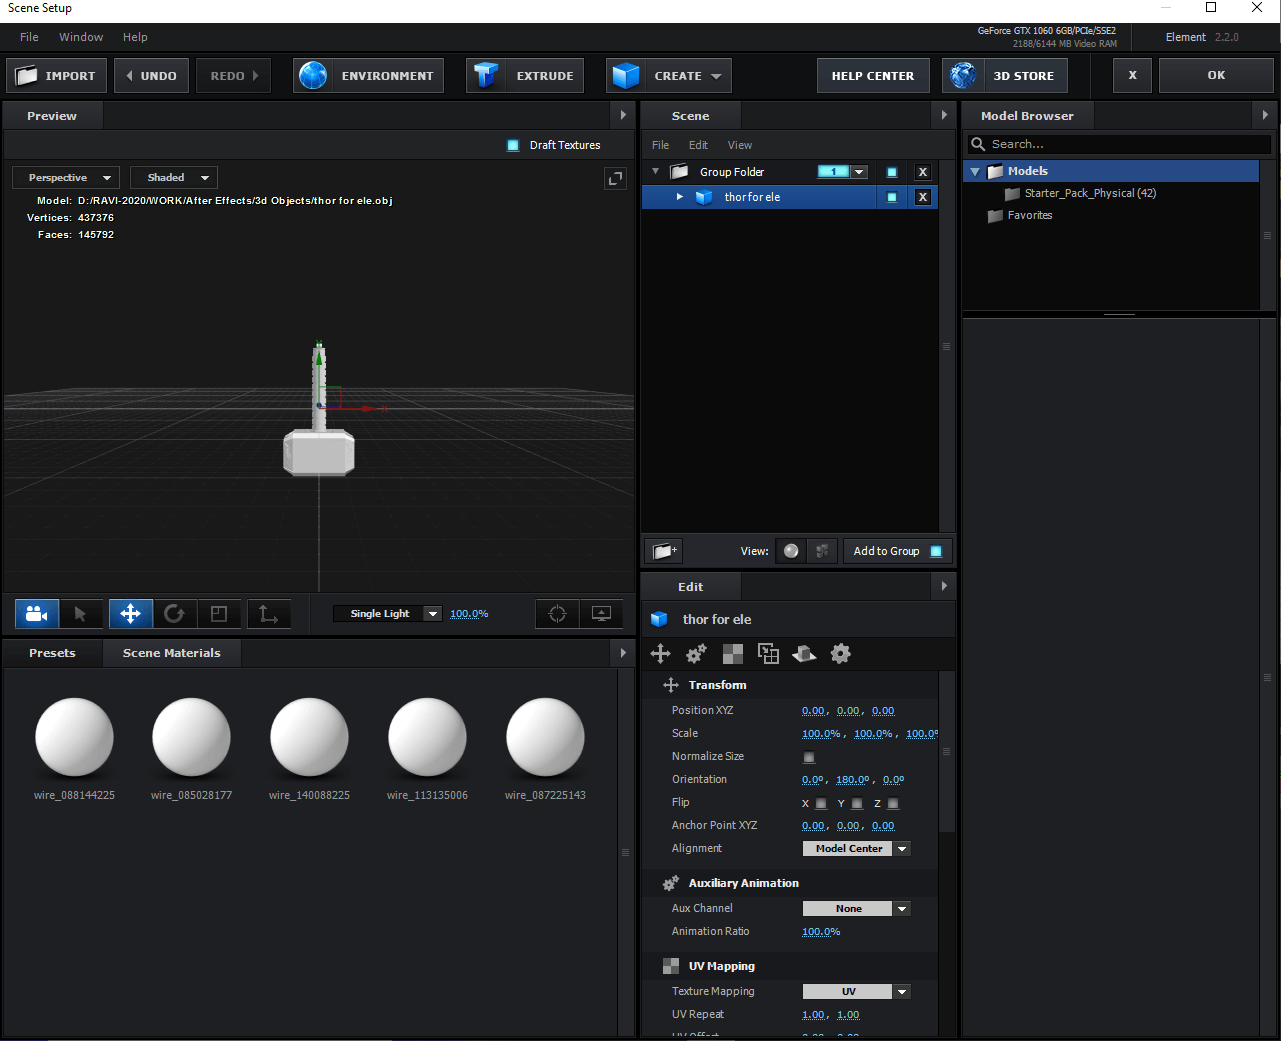Viewport: 1281px width, 1041px height.
Task: Click the double-gear Auxiliary Animation icon
Action: tap(696, 654)
